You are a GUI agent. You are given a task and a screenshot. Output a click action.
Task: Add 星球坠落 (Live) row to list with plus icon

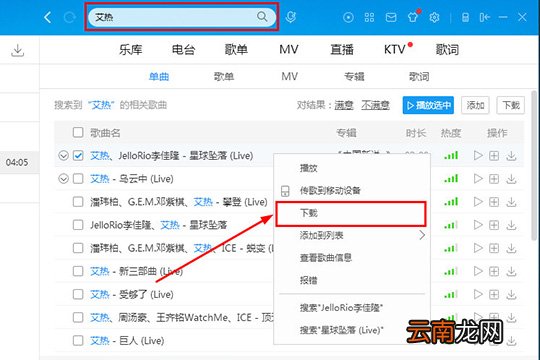coord(494,156)
